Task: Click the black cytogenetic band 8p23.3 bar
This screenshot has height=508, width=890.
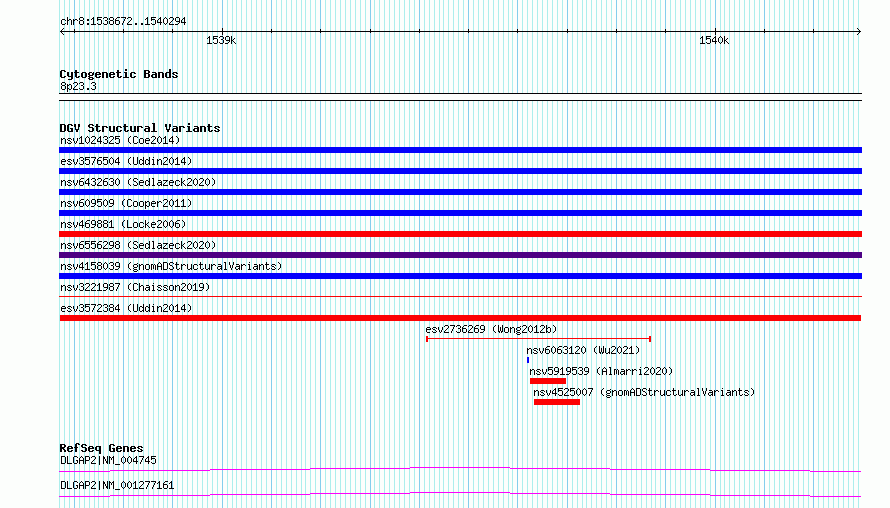Action: [460, 97]
